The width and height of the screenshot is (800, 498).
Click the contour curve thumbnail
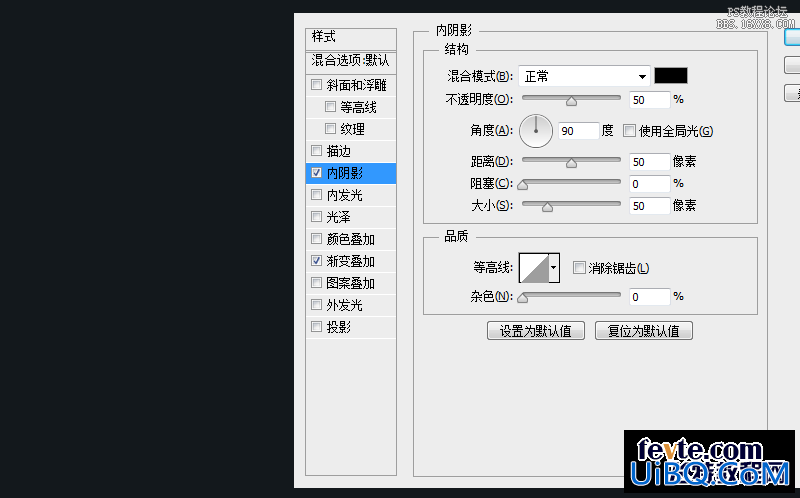pyautogui.click(x=534, y=268)
